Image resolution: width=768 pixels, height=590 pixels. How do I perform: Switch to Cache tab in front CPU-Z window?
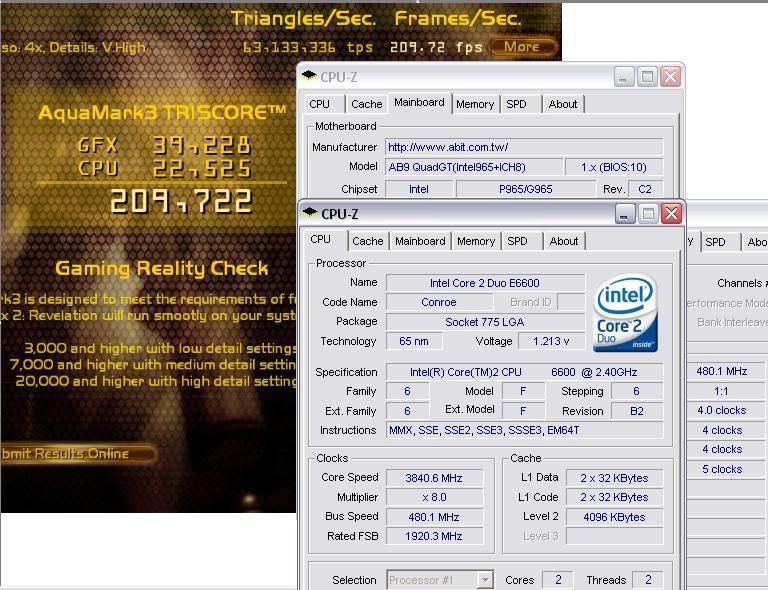coord(367,241)
